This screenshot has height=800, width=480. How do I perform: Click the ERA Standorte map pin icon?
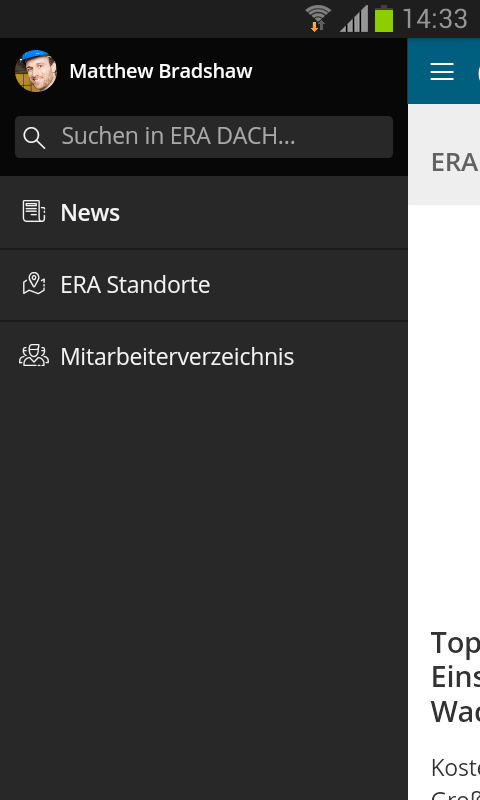pos(34,283)
